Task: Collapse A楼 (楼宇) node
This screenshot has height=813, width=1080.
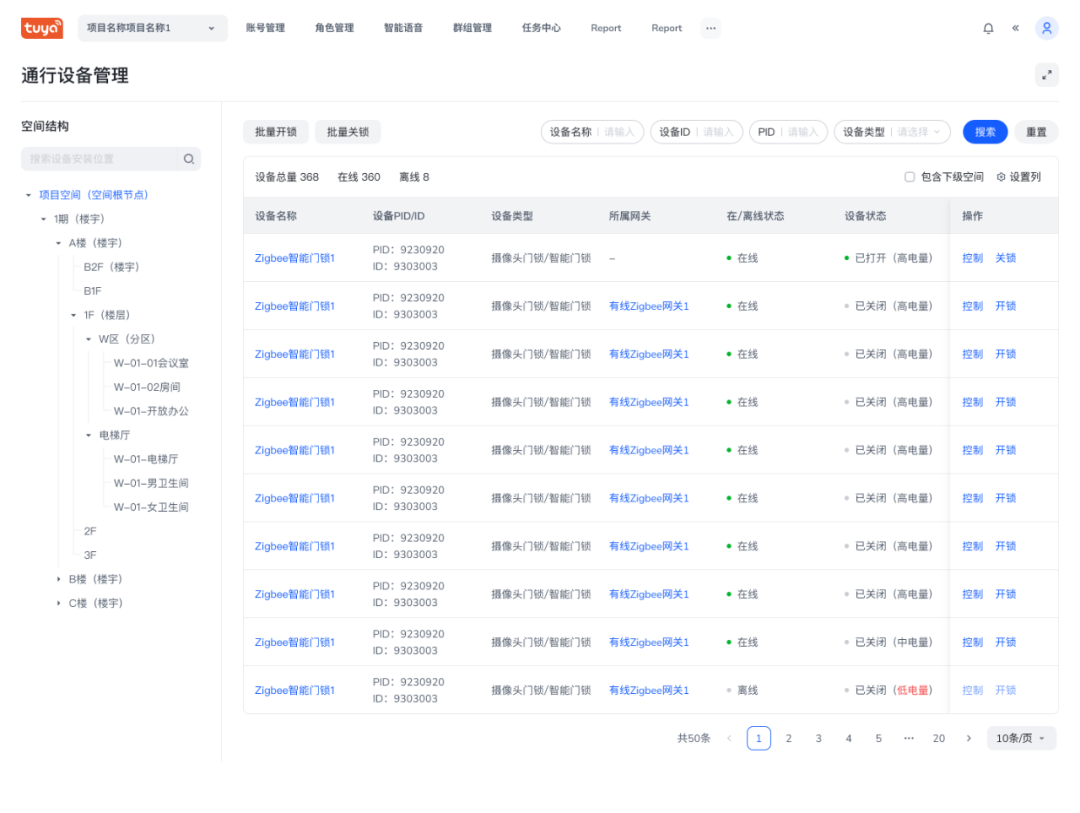Action: [x=59, y=243]
